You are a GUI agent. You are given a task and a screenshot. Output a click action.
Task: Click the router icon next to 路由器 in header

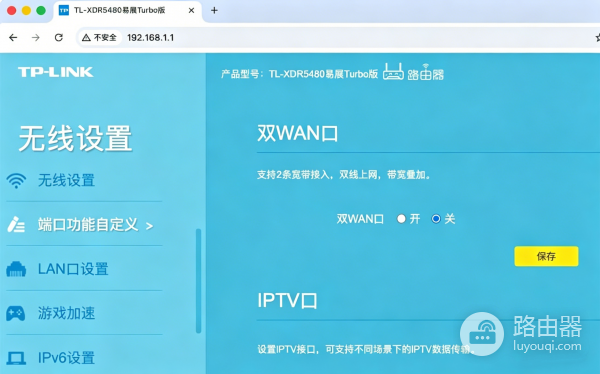[393, 72]
